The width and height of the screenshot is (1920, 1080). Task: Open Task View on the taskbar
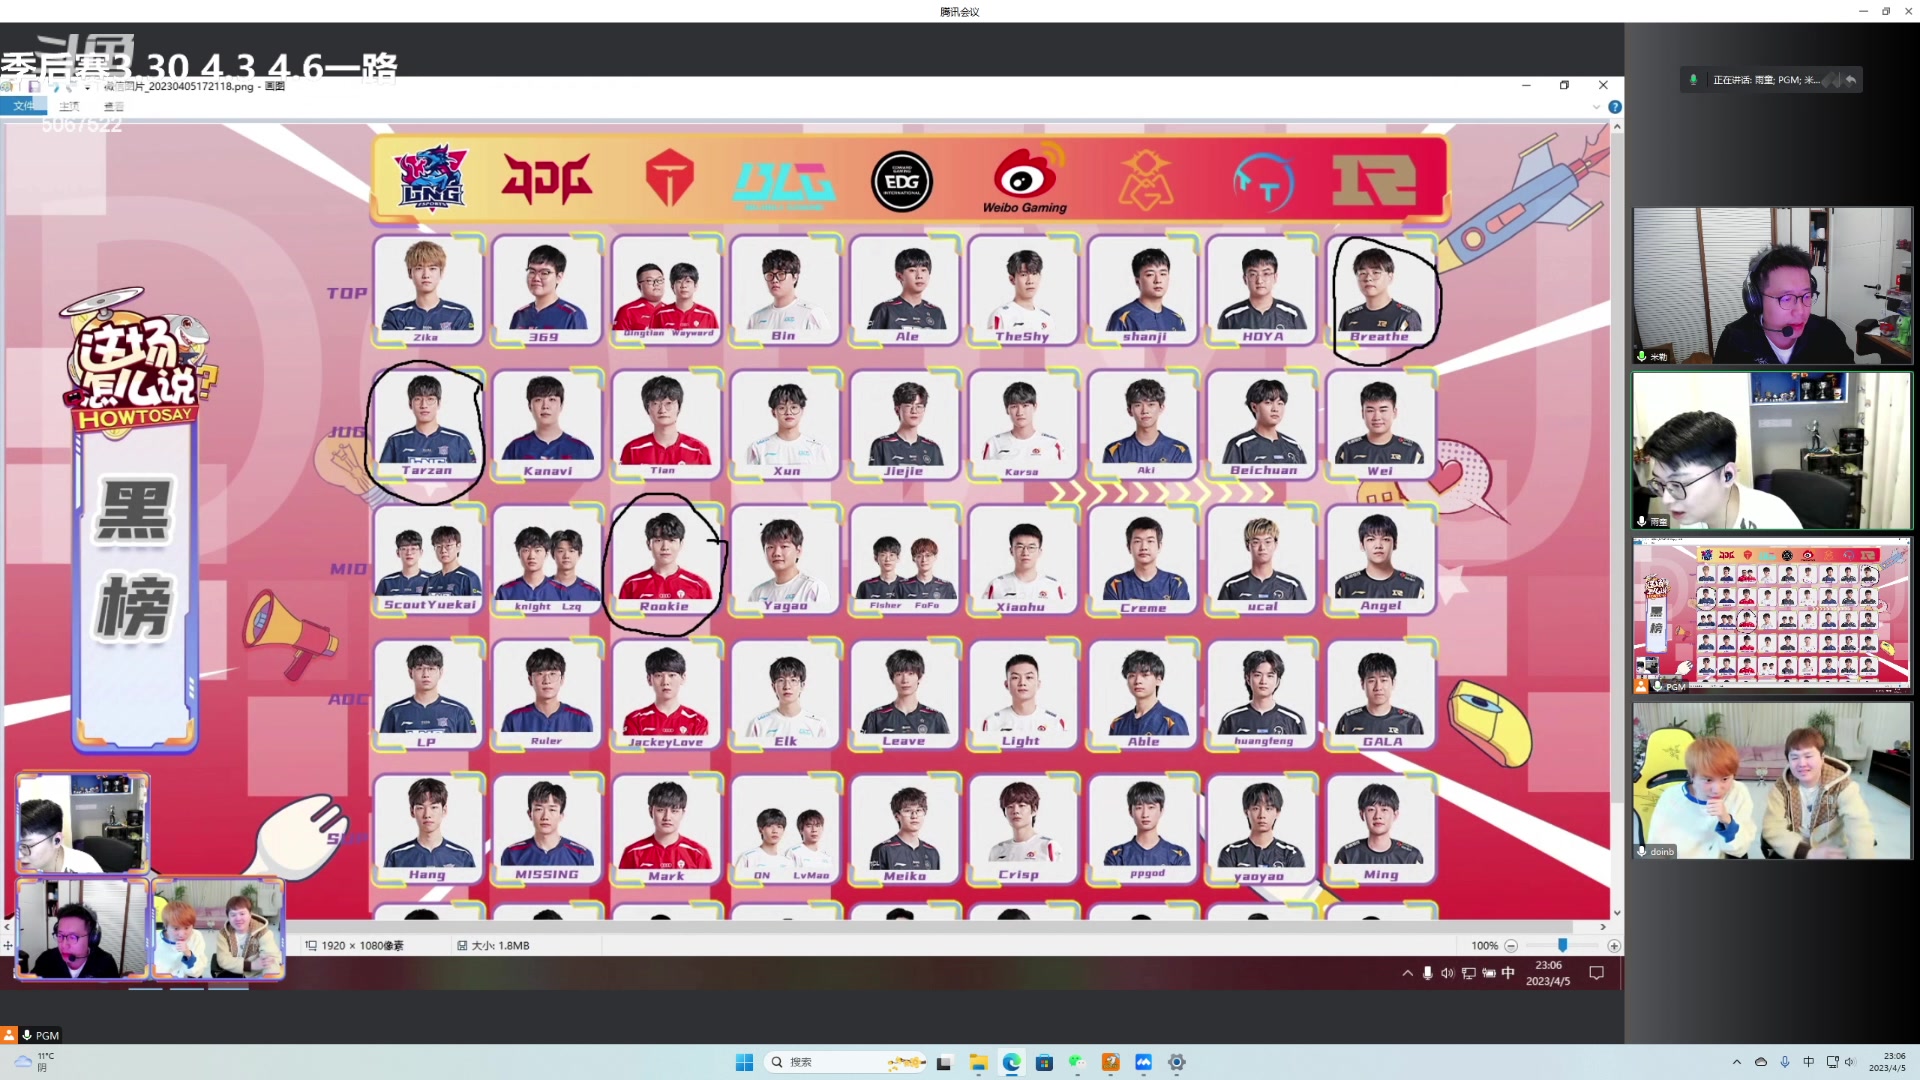click(x=944, y=1062)
